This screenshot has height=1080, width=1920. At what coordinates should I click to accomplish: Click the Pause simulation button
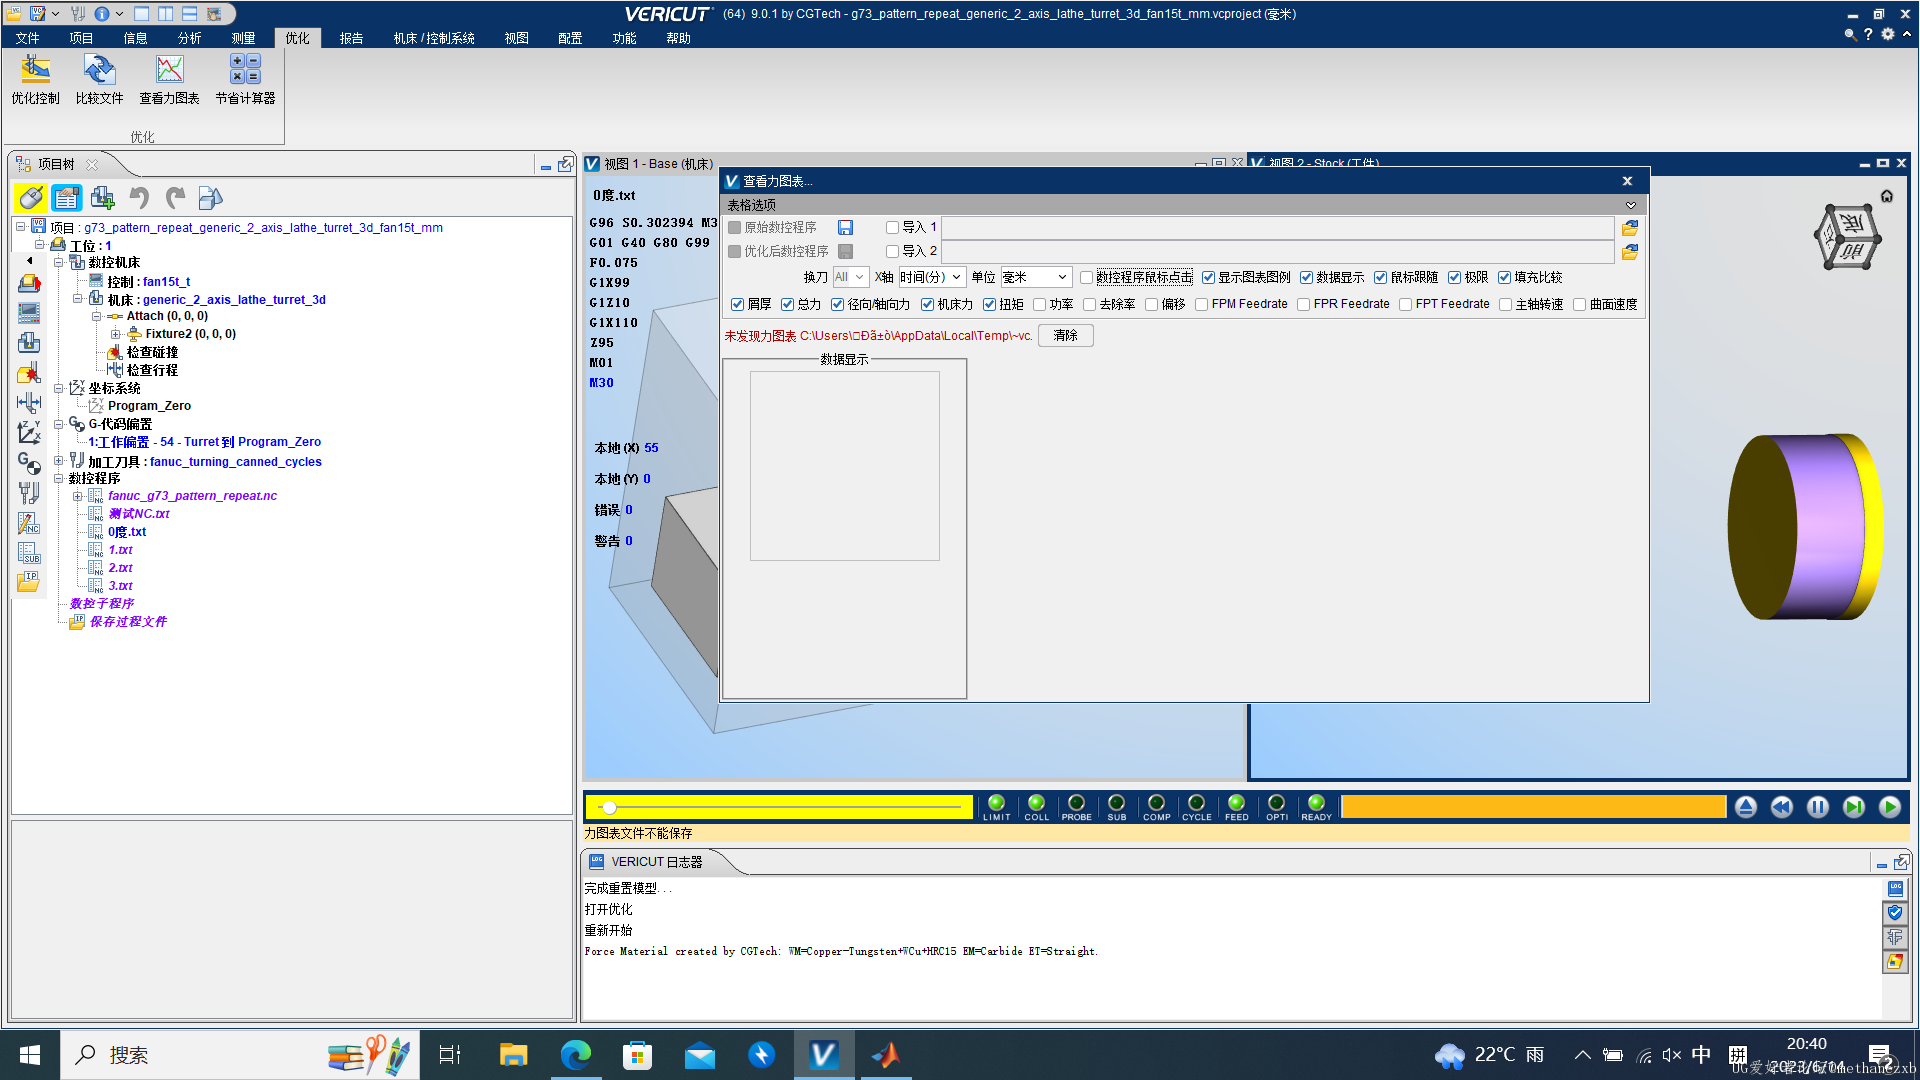click(x=1818, y=807)
